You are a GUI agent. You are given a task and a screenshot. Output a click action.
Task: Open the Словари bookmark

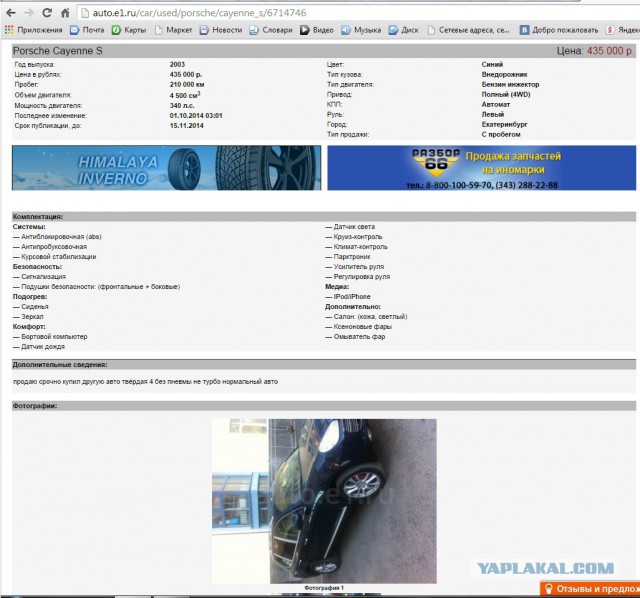click(x=271, y=30)
